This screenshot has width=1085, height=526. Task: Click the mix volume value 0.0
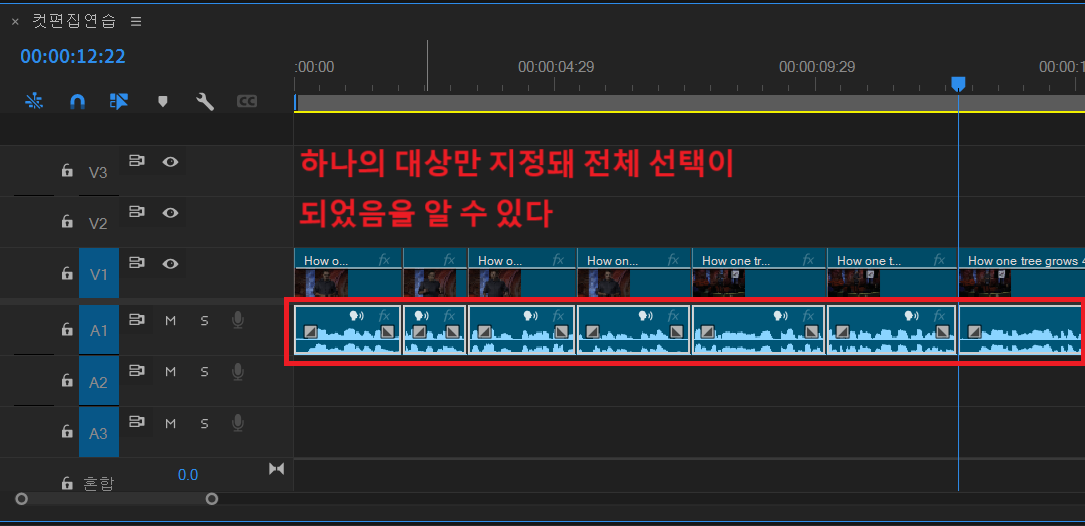[188, 475]
